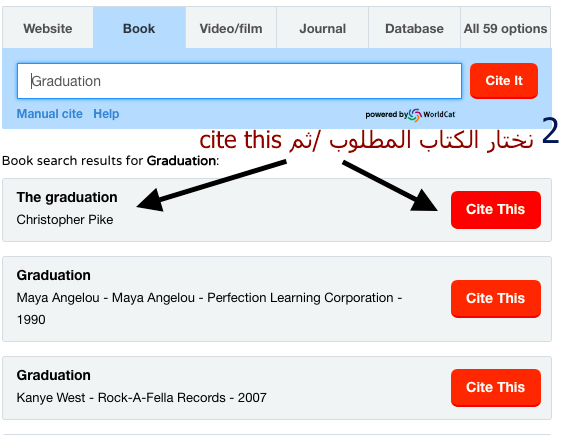Choose the Journal tab
This screenshot has width=576, height=435.
point(323,28)
